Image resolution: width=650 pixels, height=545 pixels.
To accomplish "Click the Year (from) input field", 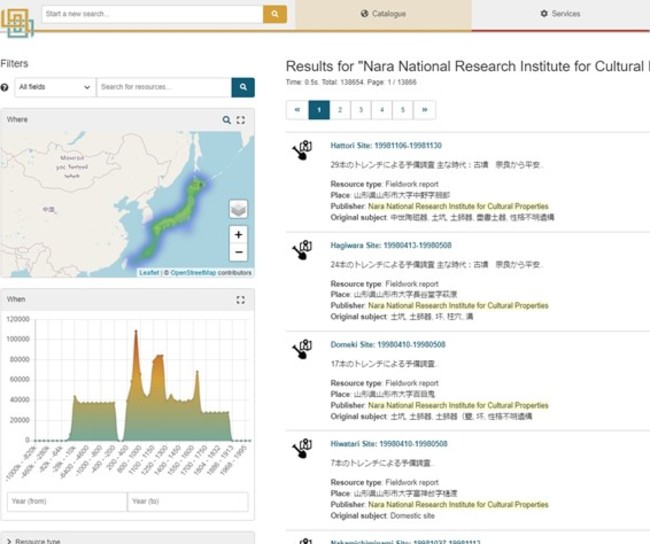I will click(66, 501).
